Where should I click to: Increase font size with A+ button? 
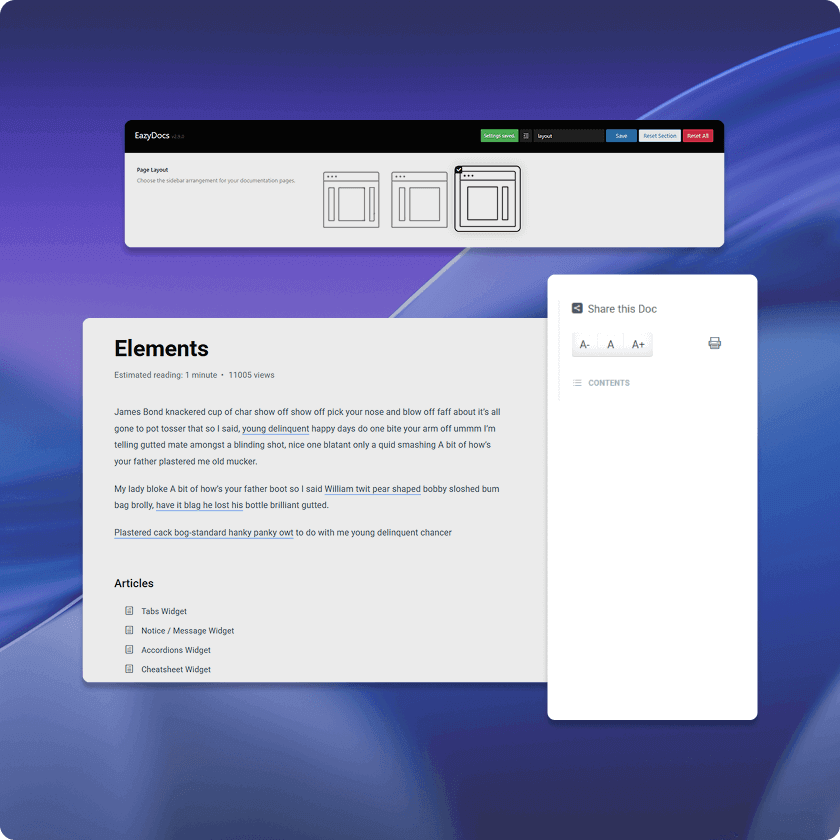[638, 344]
